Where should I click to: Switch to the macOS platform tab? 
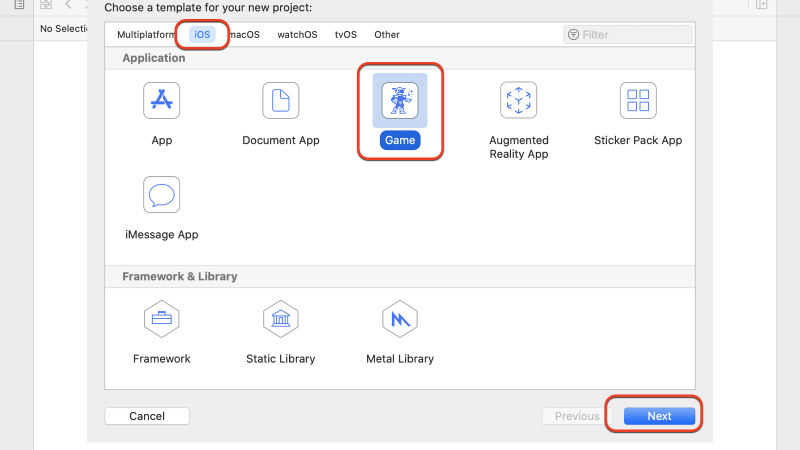(x=244, y=35)
